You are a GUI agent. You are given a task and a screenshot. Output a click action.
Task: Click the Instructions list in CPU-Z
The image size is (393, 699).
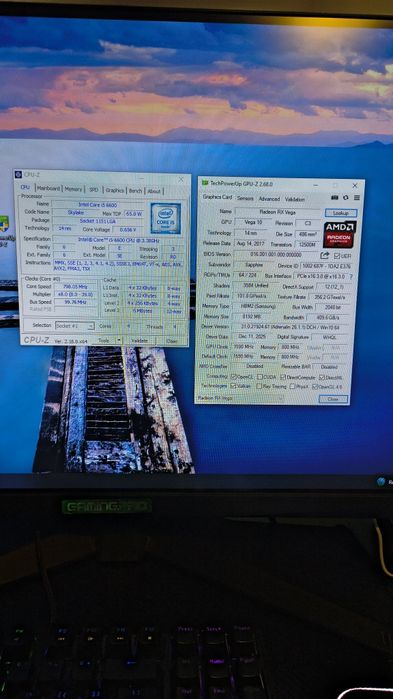(x=118, y=266)
